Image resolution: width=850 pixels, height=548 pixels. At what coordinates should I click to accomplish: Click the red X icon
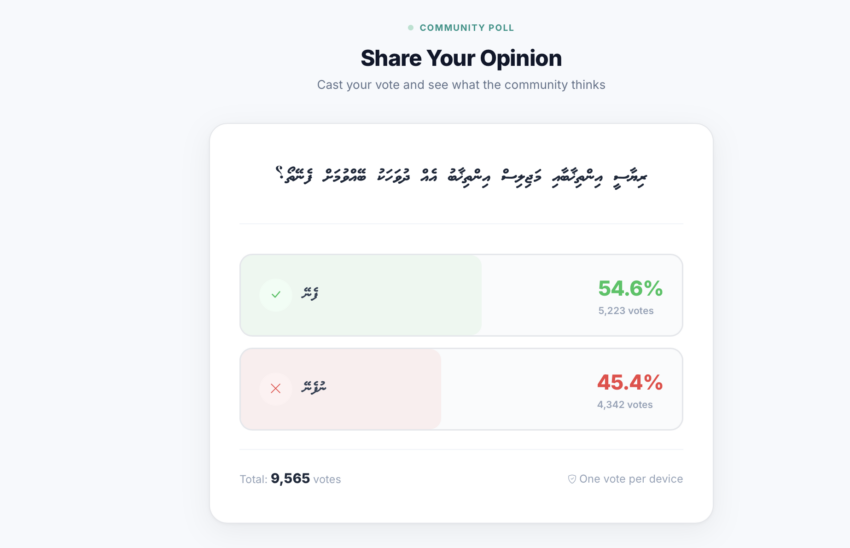[275, 388]
